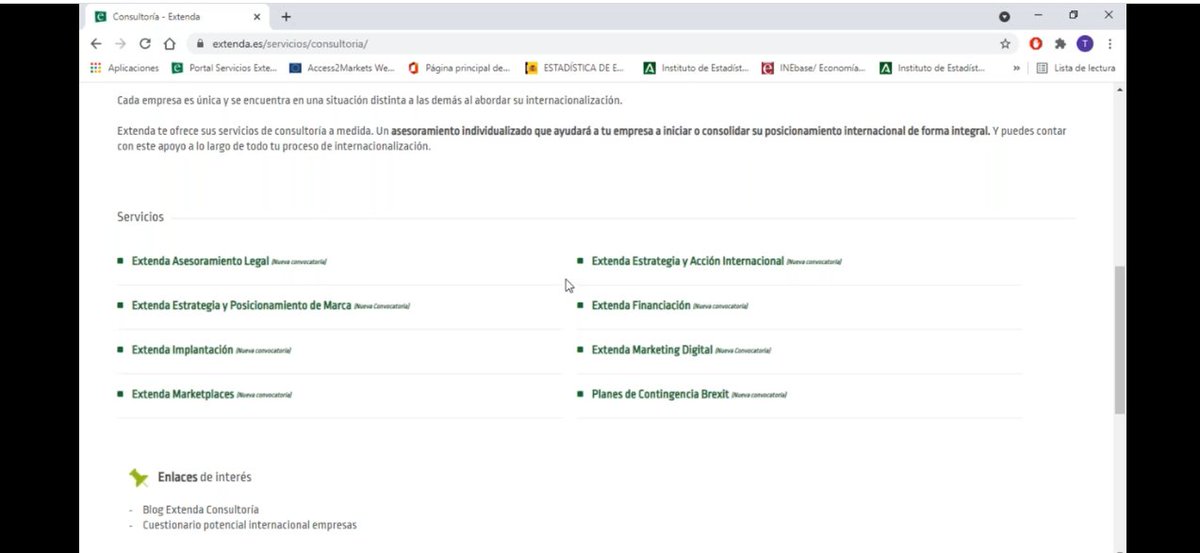Image resolution: width=1200 pixels, height=553 pixels.
Task: Open Extenda Estrategia y Acción Internacional
Action: [688, 261]
